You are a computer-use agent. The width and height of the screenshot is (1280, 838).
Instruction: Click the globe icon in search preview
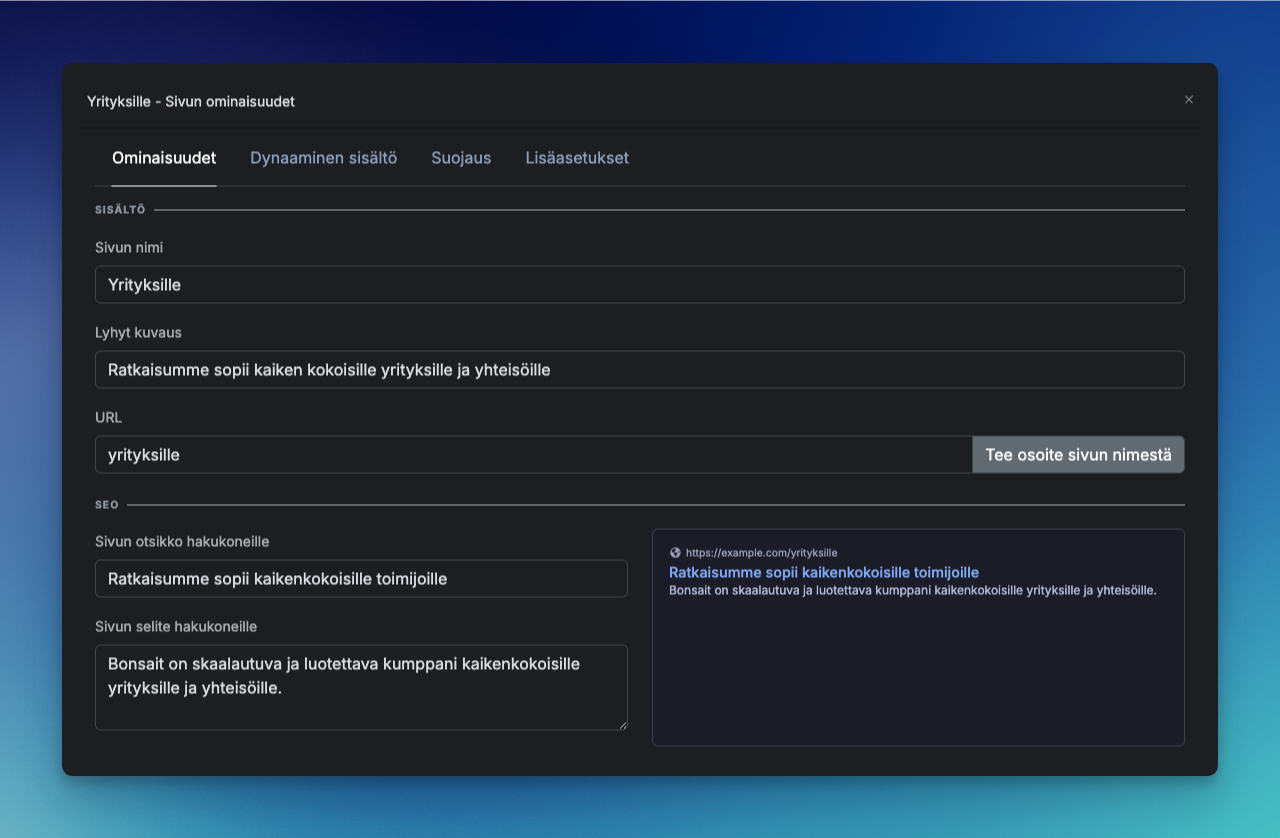[x=675, y=552]
